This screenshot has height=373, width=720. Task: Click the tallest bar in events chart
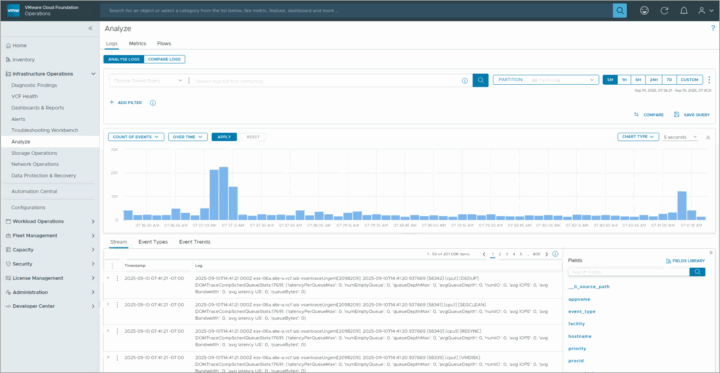[x=224, y=193]
